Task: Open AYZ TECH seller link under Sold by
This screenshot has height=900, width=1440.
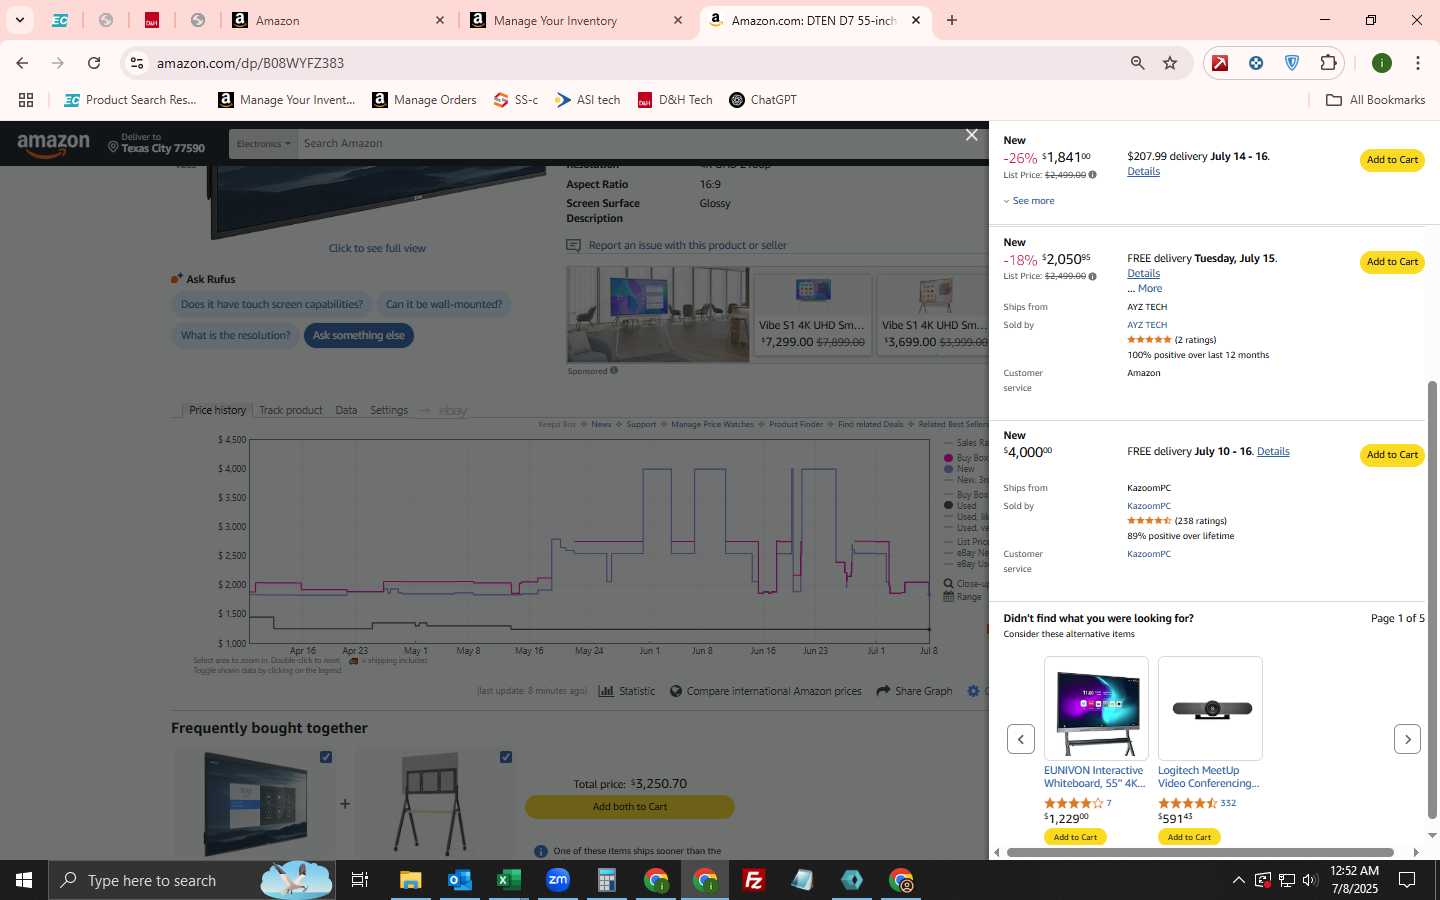Action: click(1147, 325)
